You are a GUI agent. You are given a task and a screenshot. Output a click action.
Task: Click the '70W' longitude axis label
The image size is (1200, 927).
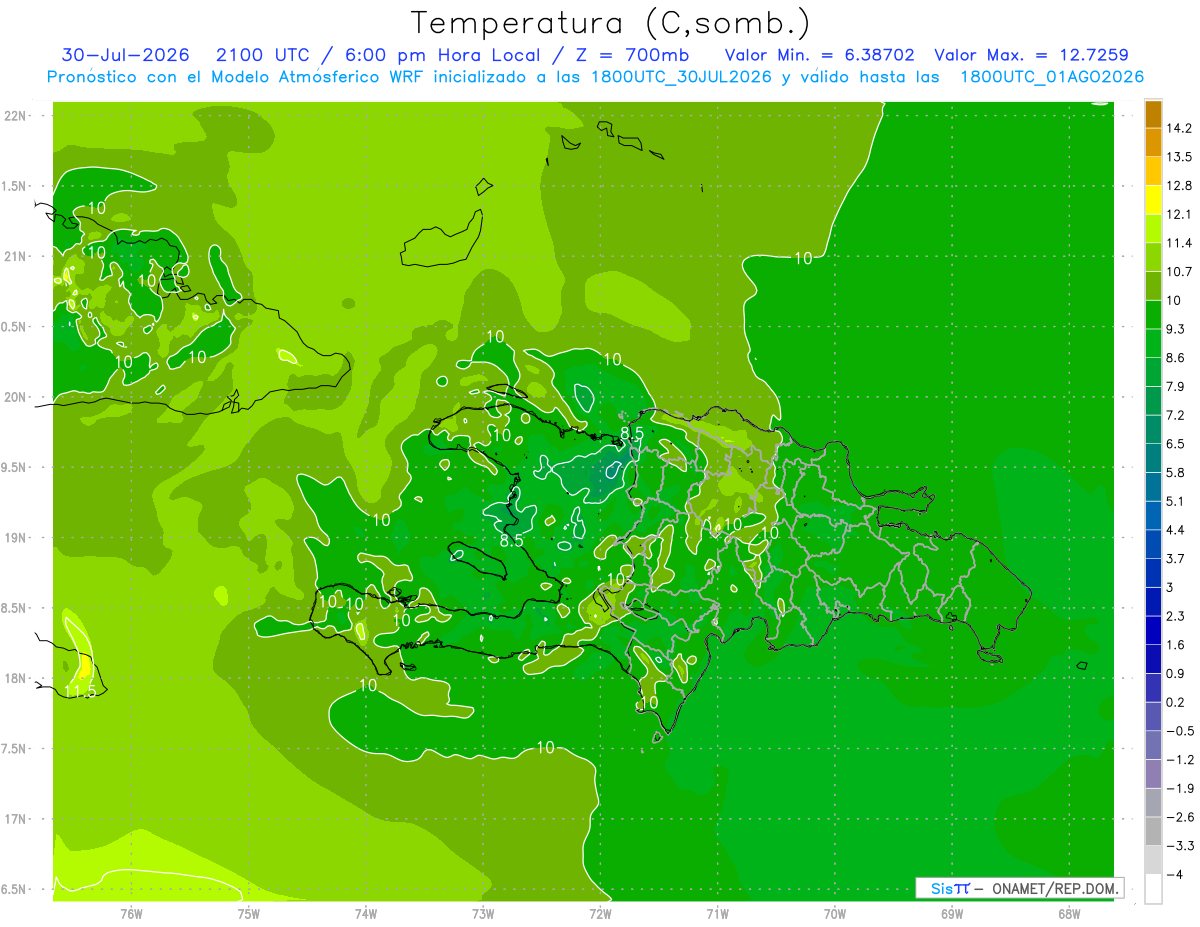[x=835, y=914]
